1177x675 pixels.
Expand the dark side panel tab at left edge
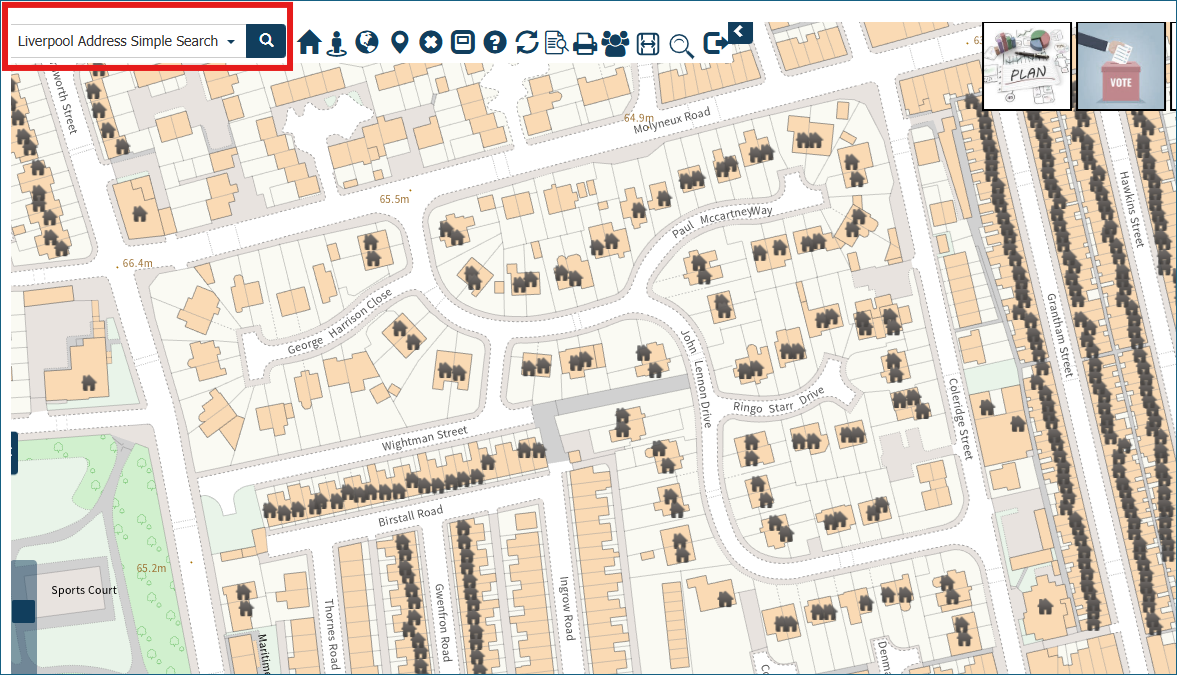pyautogui.click(x=14, y=453)
